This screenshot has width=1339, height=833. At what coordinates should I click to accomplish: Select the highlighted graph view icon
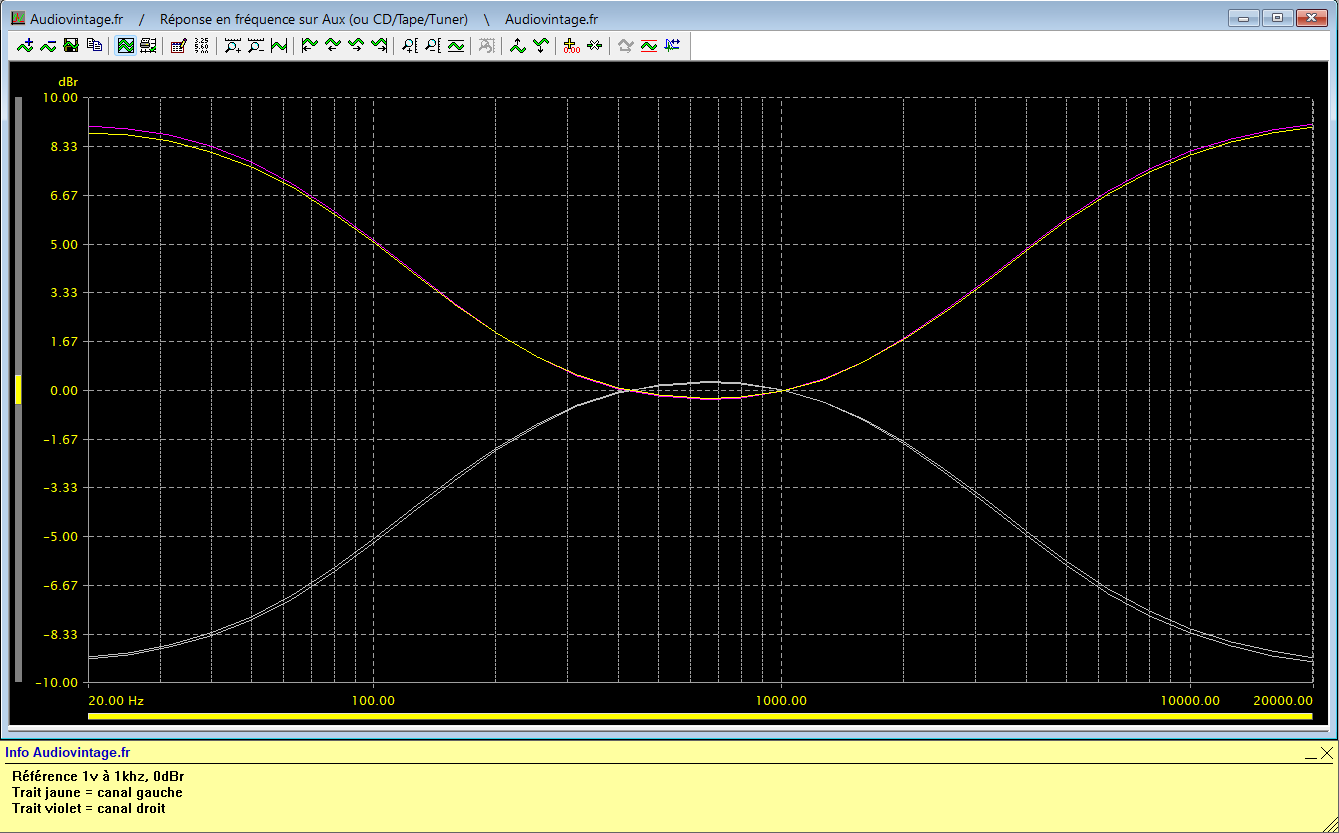click(126, 45)
